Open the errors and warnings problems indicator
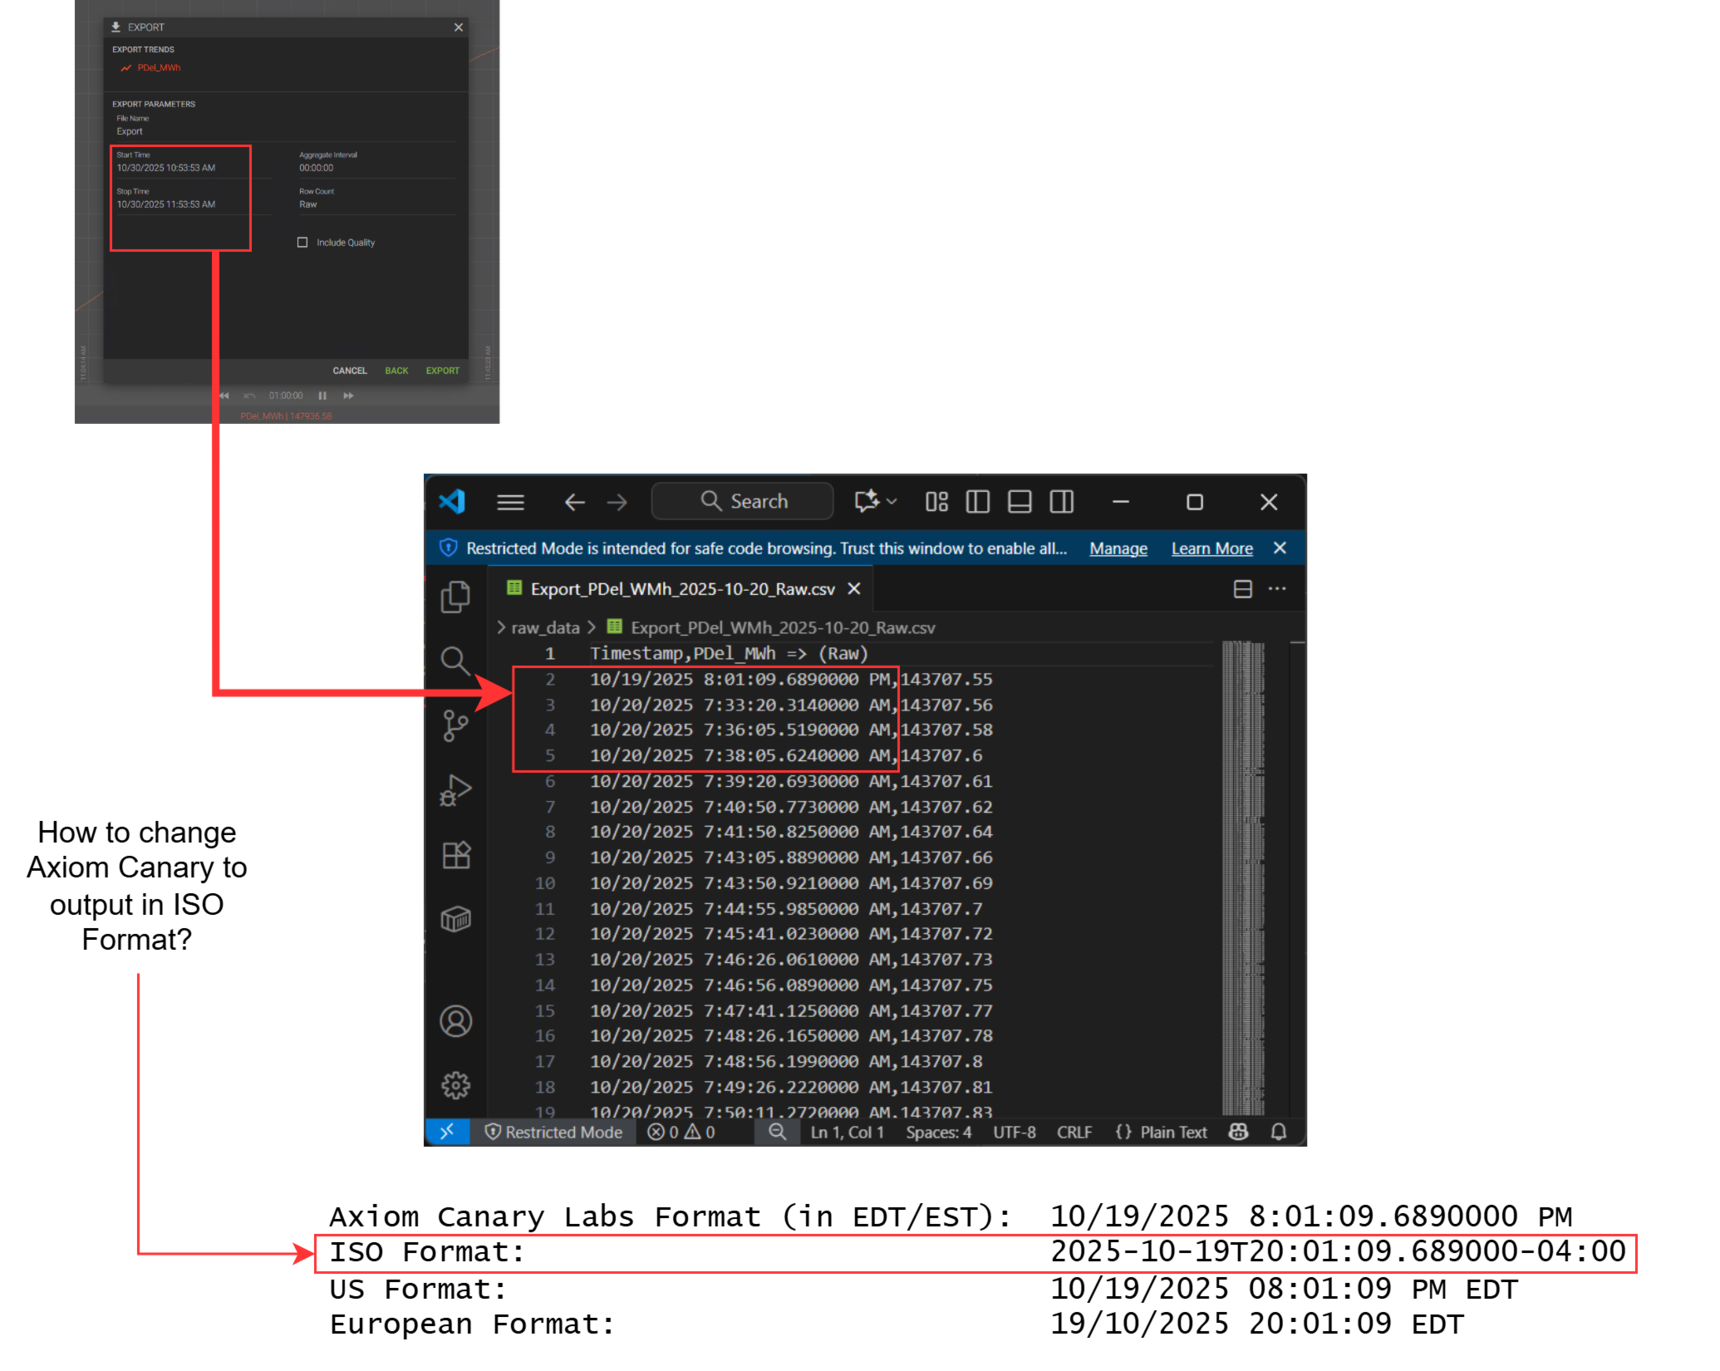Viewport: 1720px width, 1371px height. 681,1132
